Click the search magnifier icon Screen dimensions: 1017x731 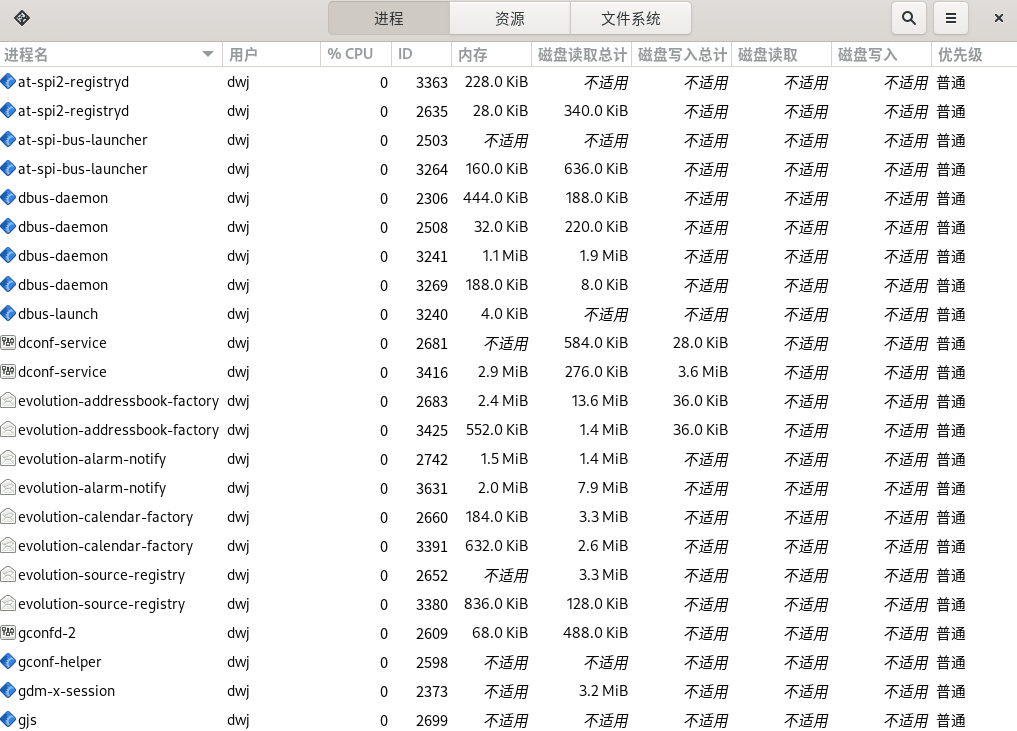tap(908, 18)
